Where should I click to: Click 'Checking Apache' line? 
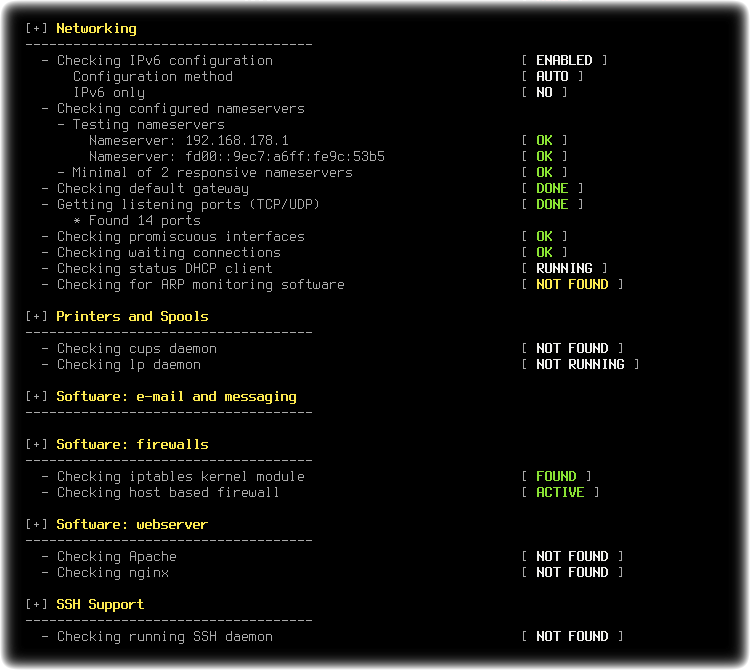click(x=117, y=557)
